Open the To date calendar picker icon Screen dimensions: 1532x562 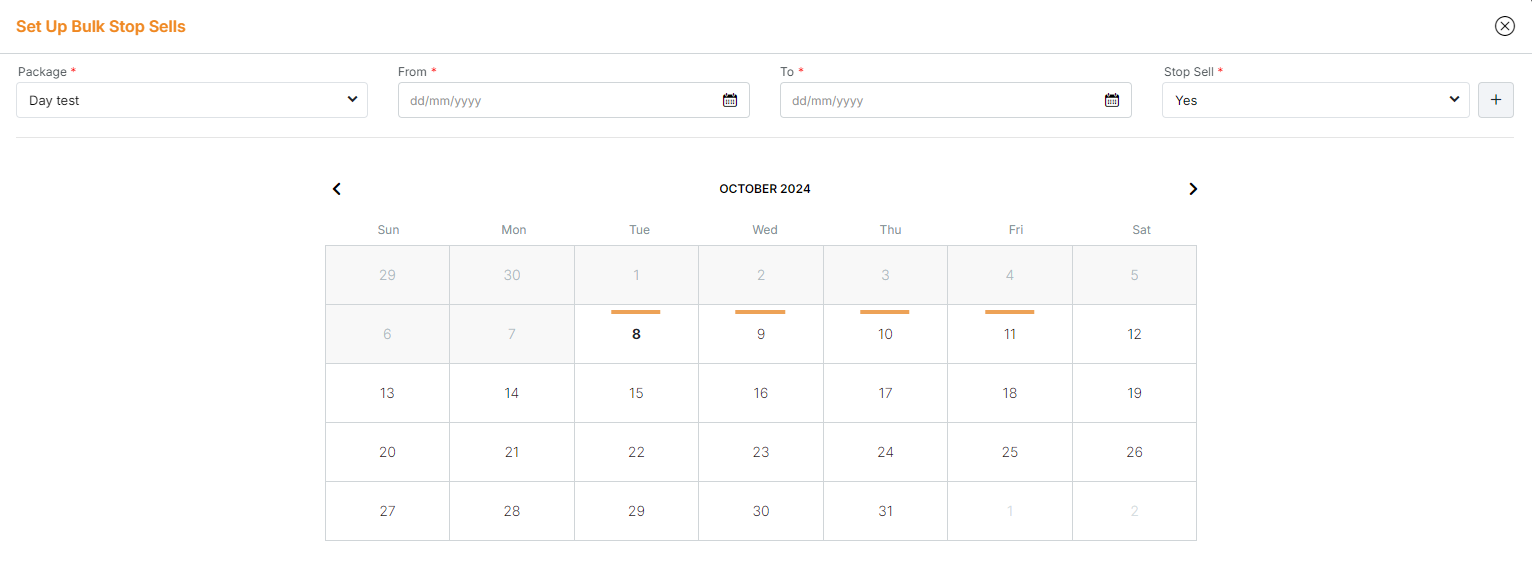coord(1112,100)
